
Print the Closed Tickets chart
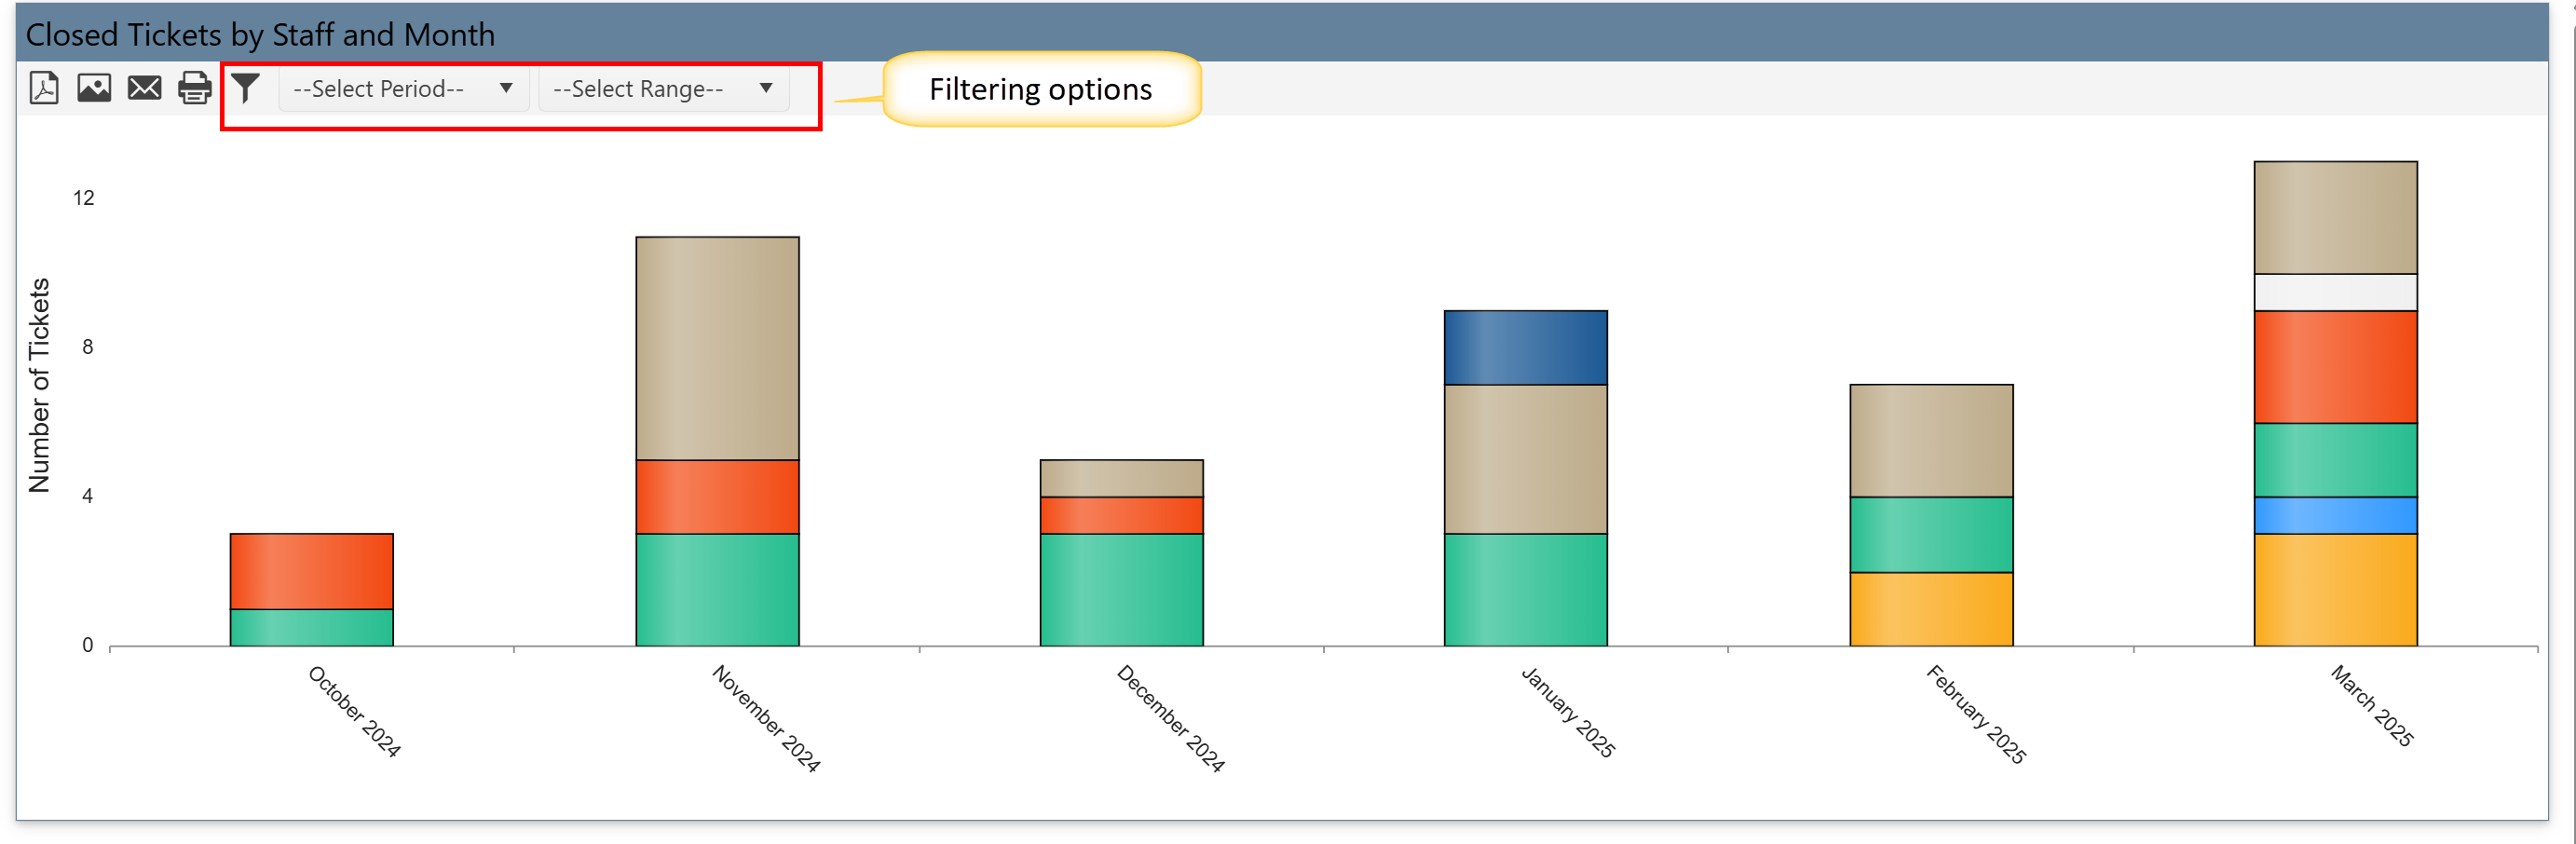click(x=195, y=88)
